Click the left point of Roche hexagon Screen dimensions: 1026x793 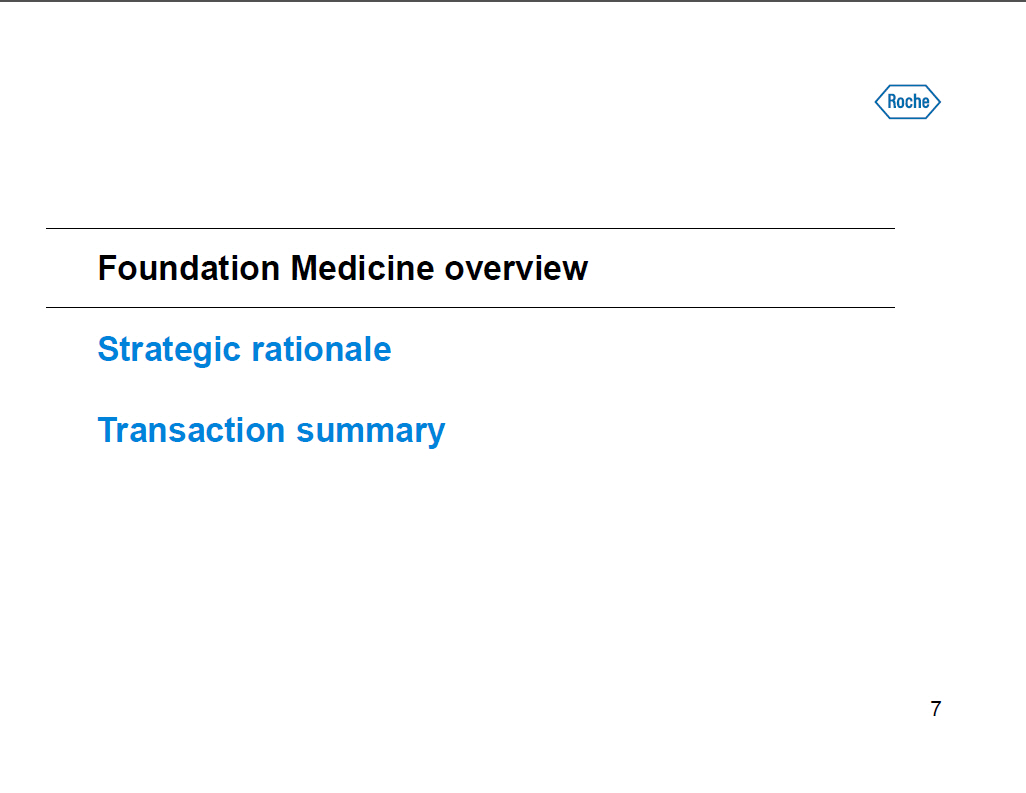coord(877,102)
